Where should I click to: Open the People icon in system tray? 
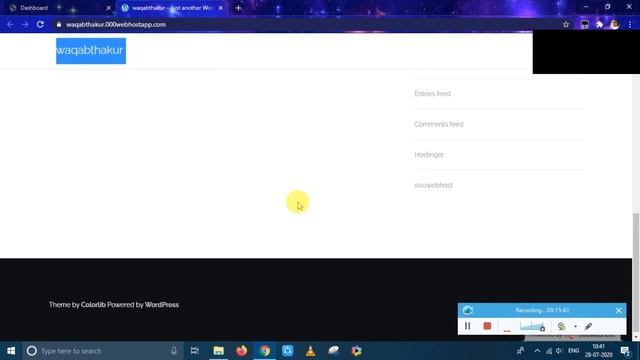coord(520,351)
